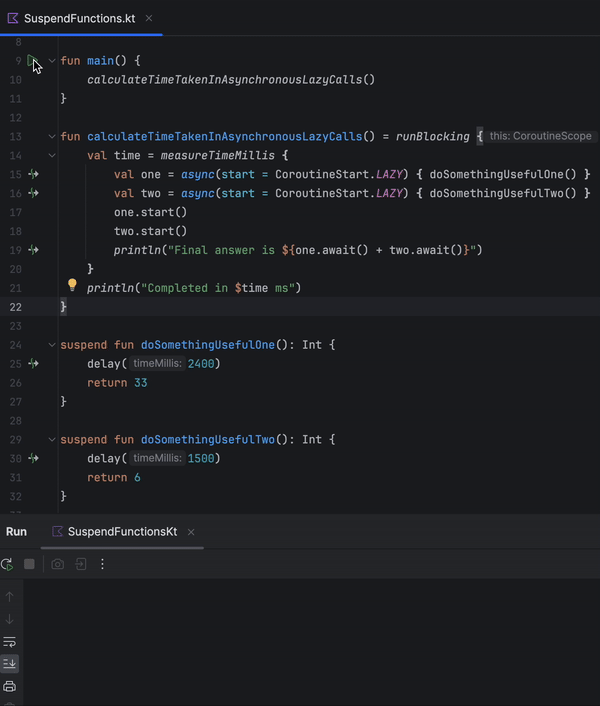Click the exit arrow icon in Run toolbar

81,564
